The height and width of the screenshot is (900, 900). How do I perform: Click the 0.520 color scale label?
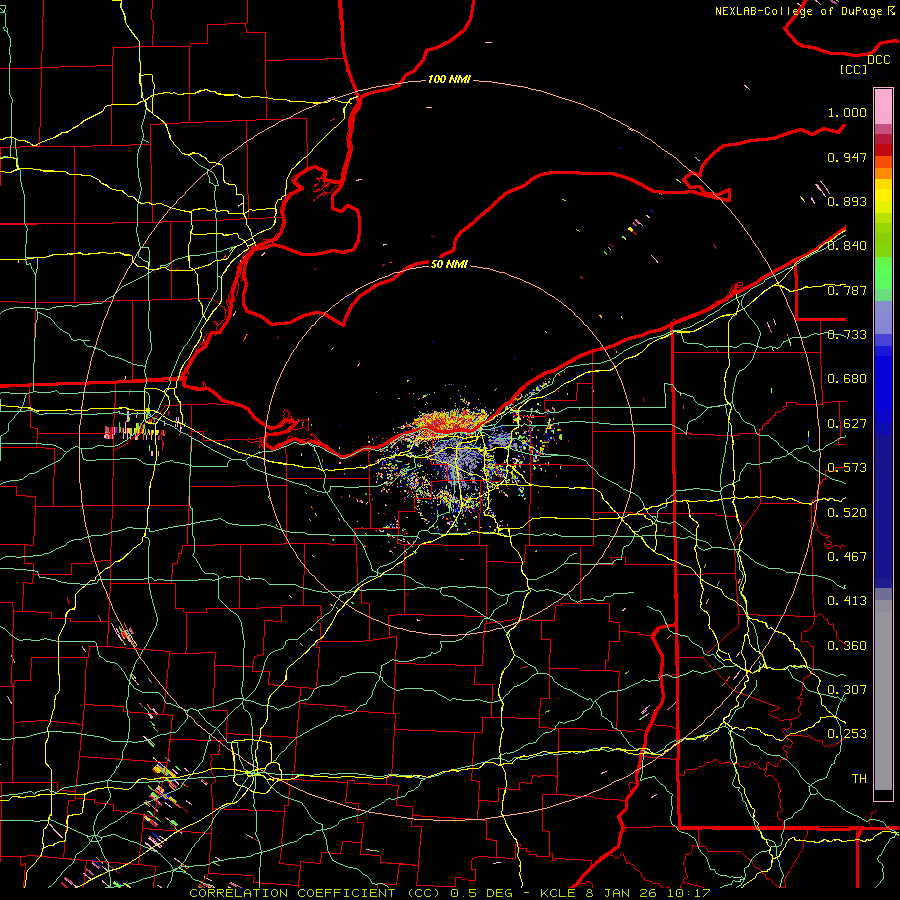pyautogui.click(x=847, y=513)
